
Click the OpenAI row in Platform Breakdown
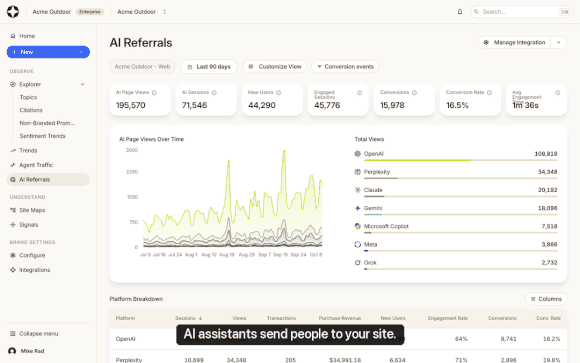[x=338, y=339]
